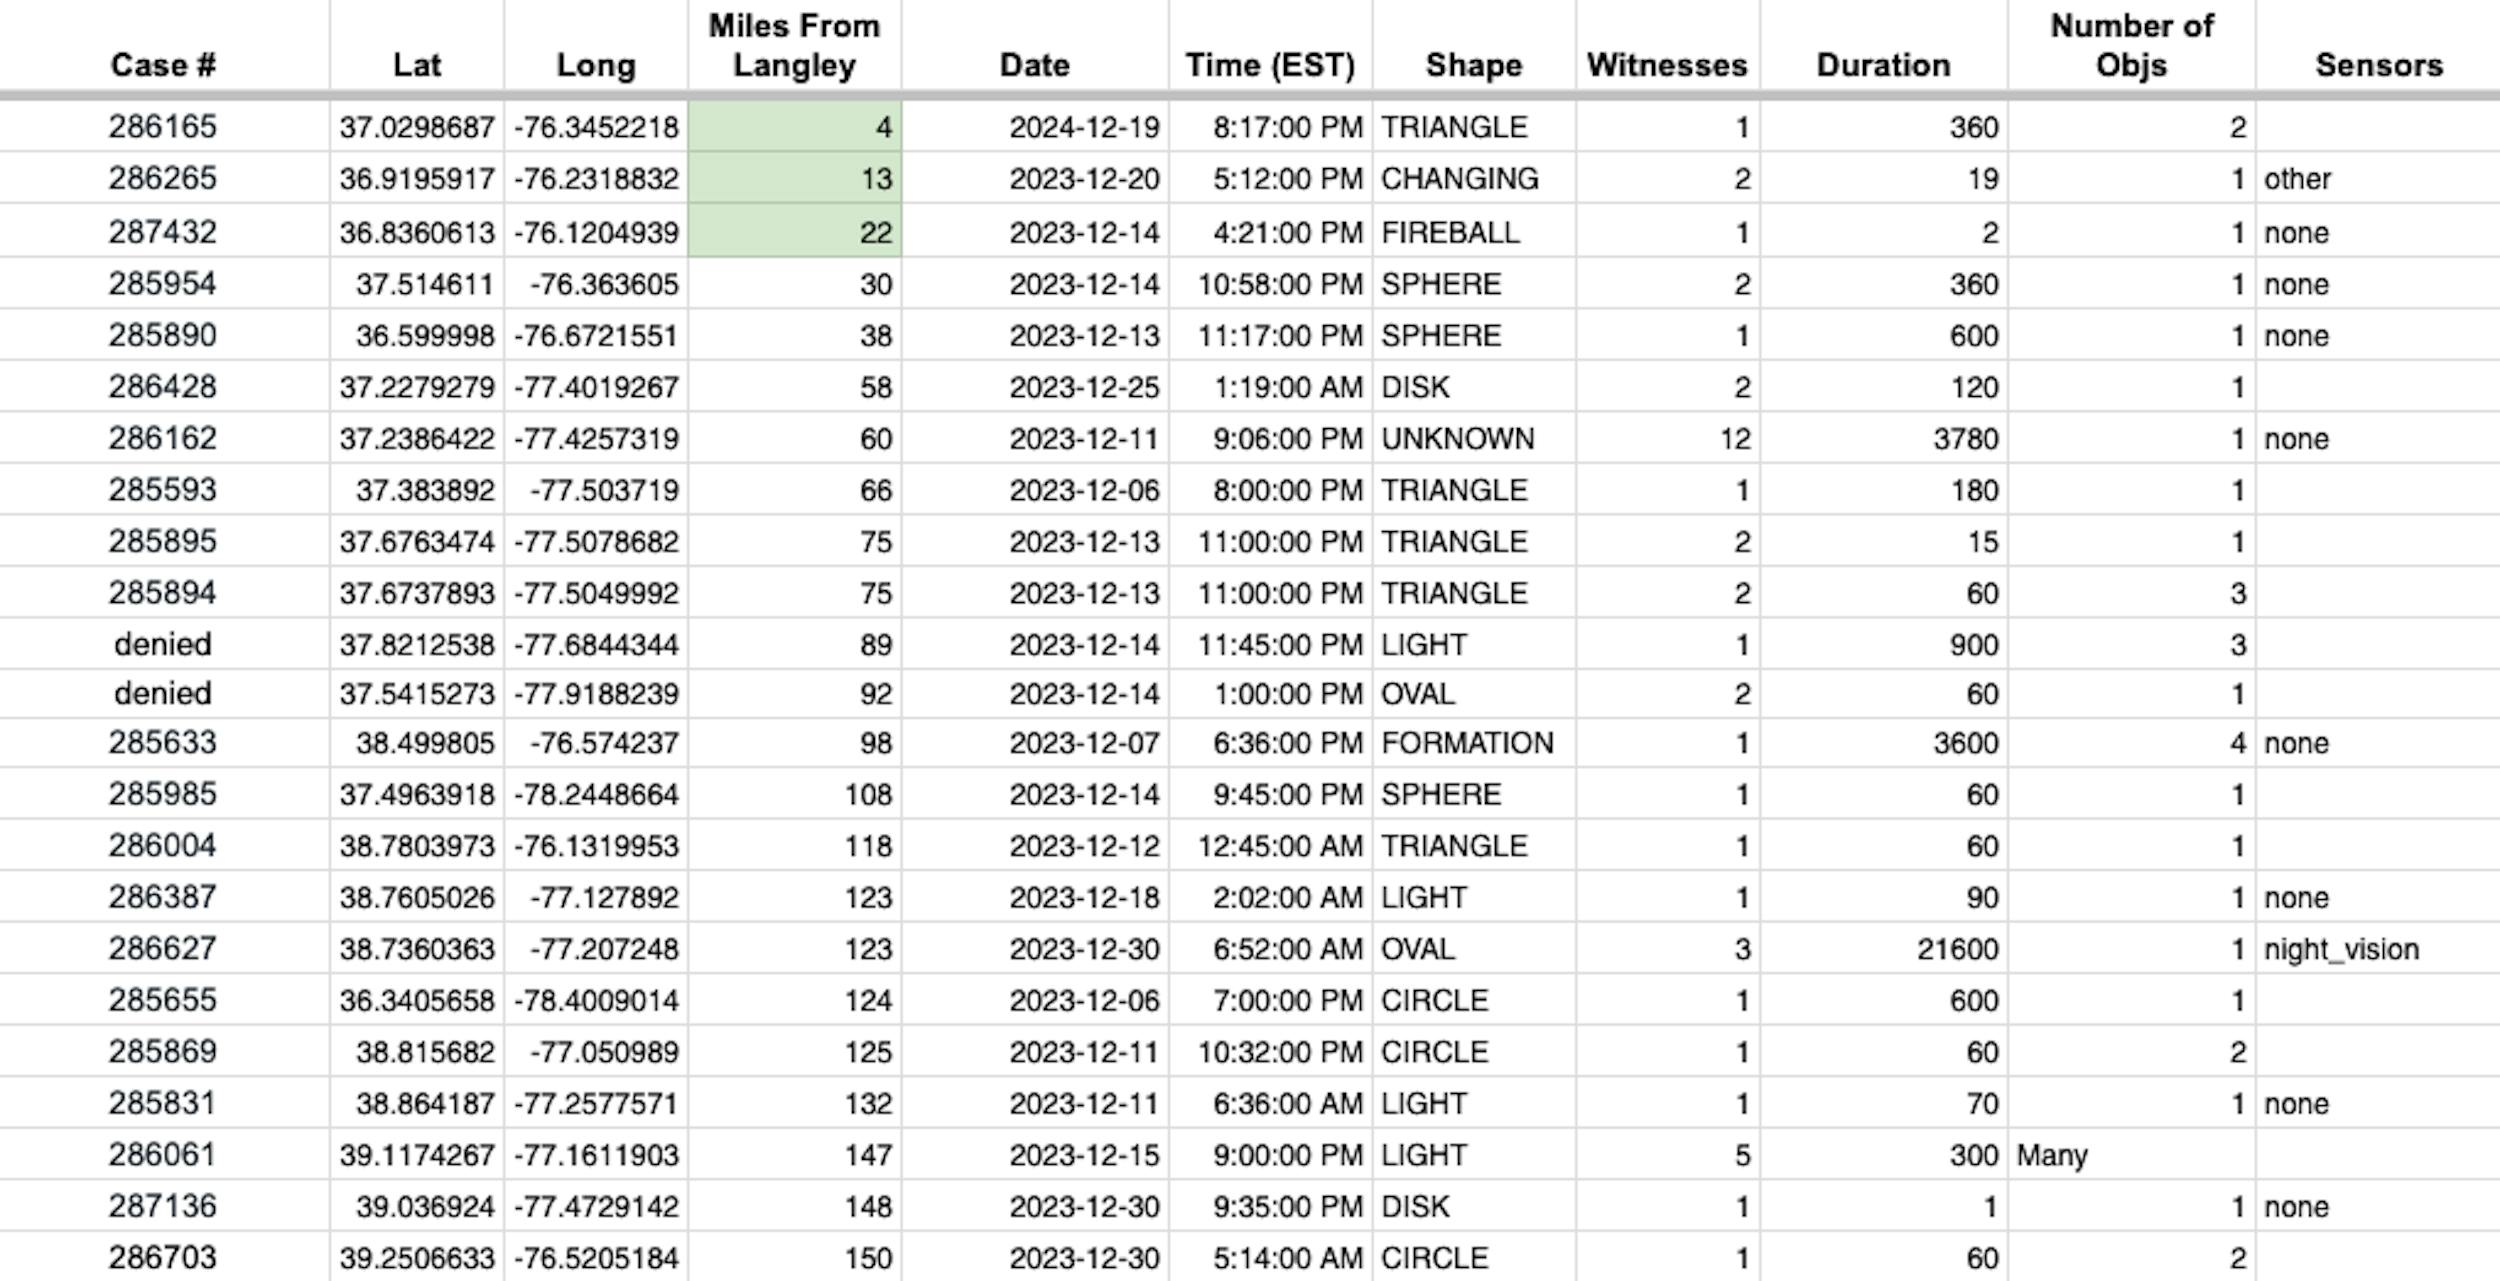Select the Time (EST) column header
This screenshot has height=1281, width=2500.
tap(1270, 65)
